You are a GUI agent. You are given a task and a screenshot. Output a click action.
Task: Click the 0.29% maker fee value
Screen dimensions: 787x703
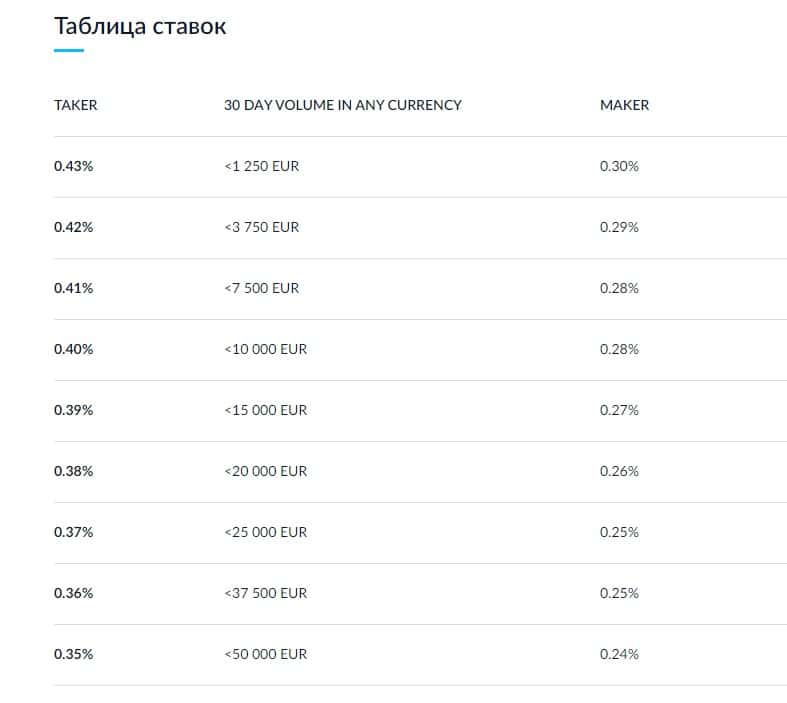pyautogui.click(x=619, y=227)
